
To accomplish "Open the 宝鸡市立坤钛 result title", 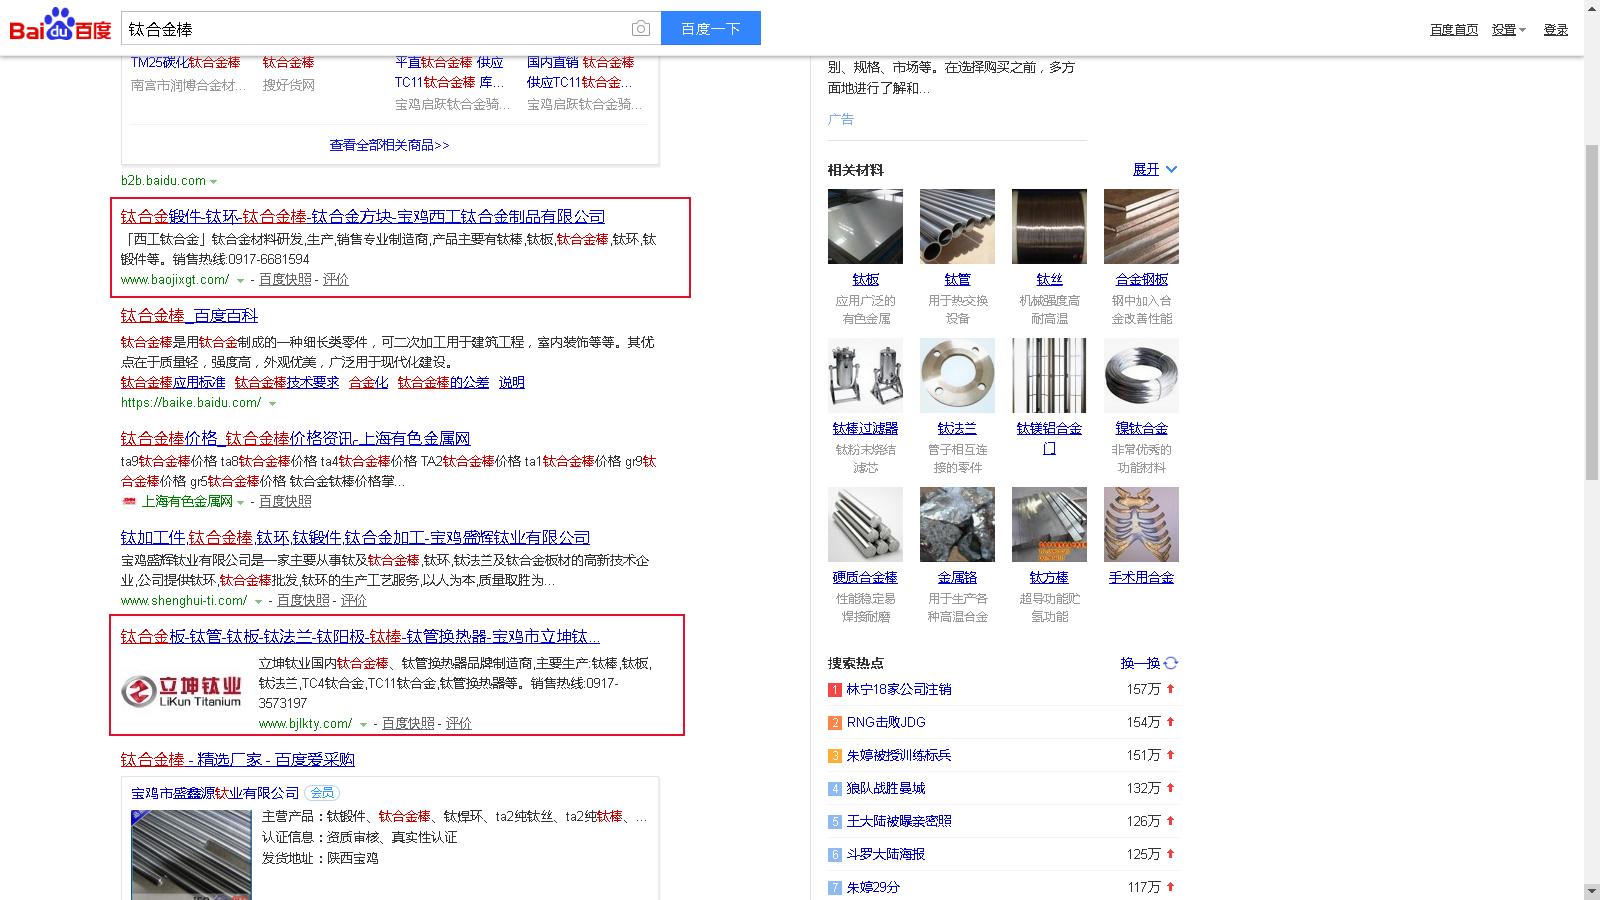I will 360,636.
